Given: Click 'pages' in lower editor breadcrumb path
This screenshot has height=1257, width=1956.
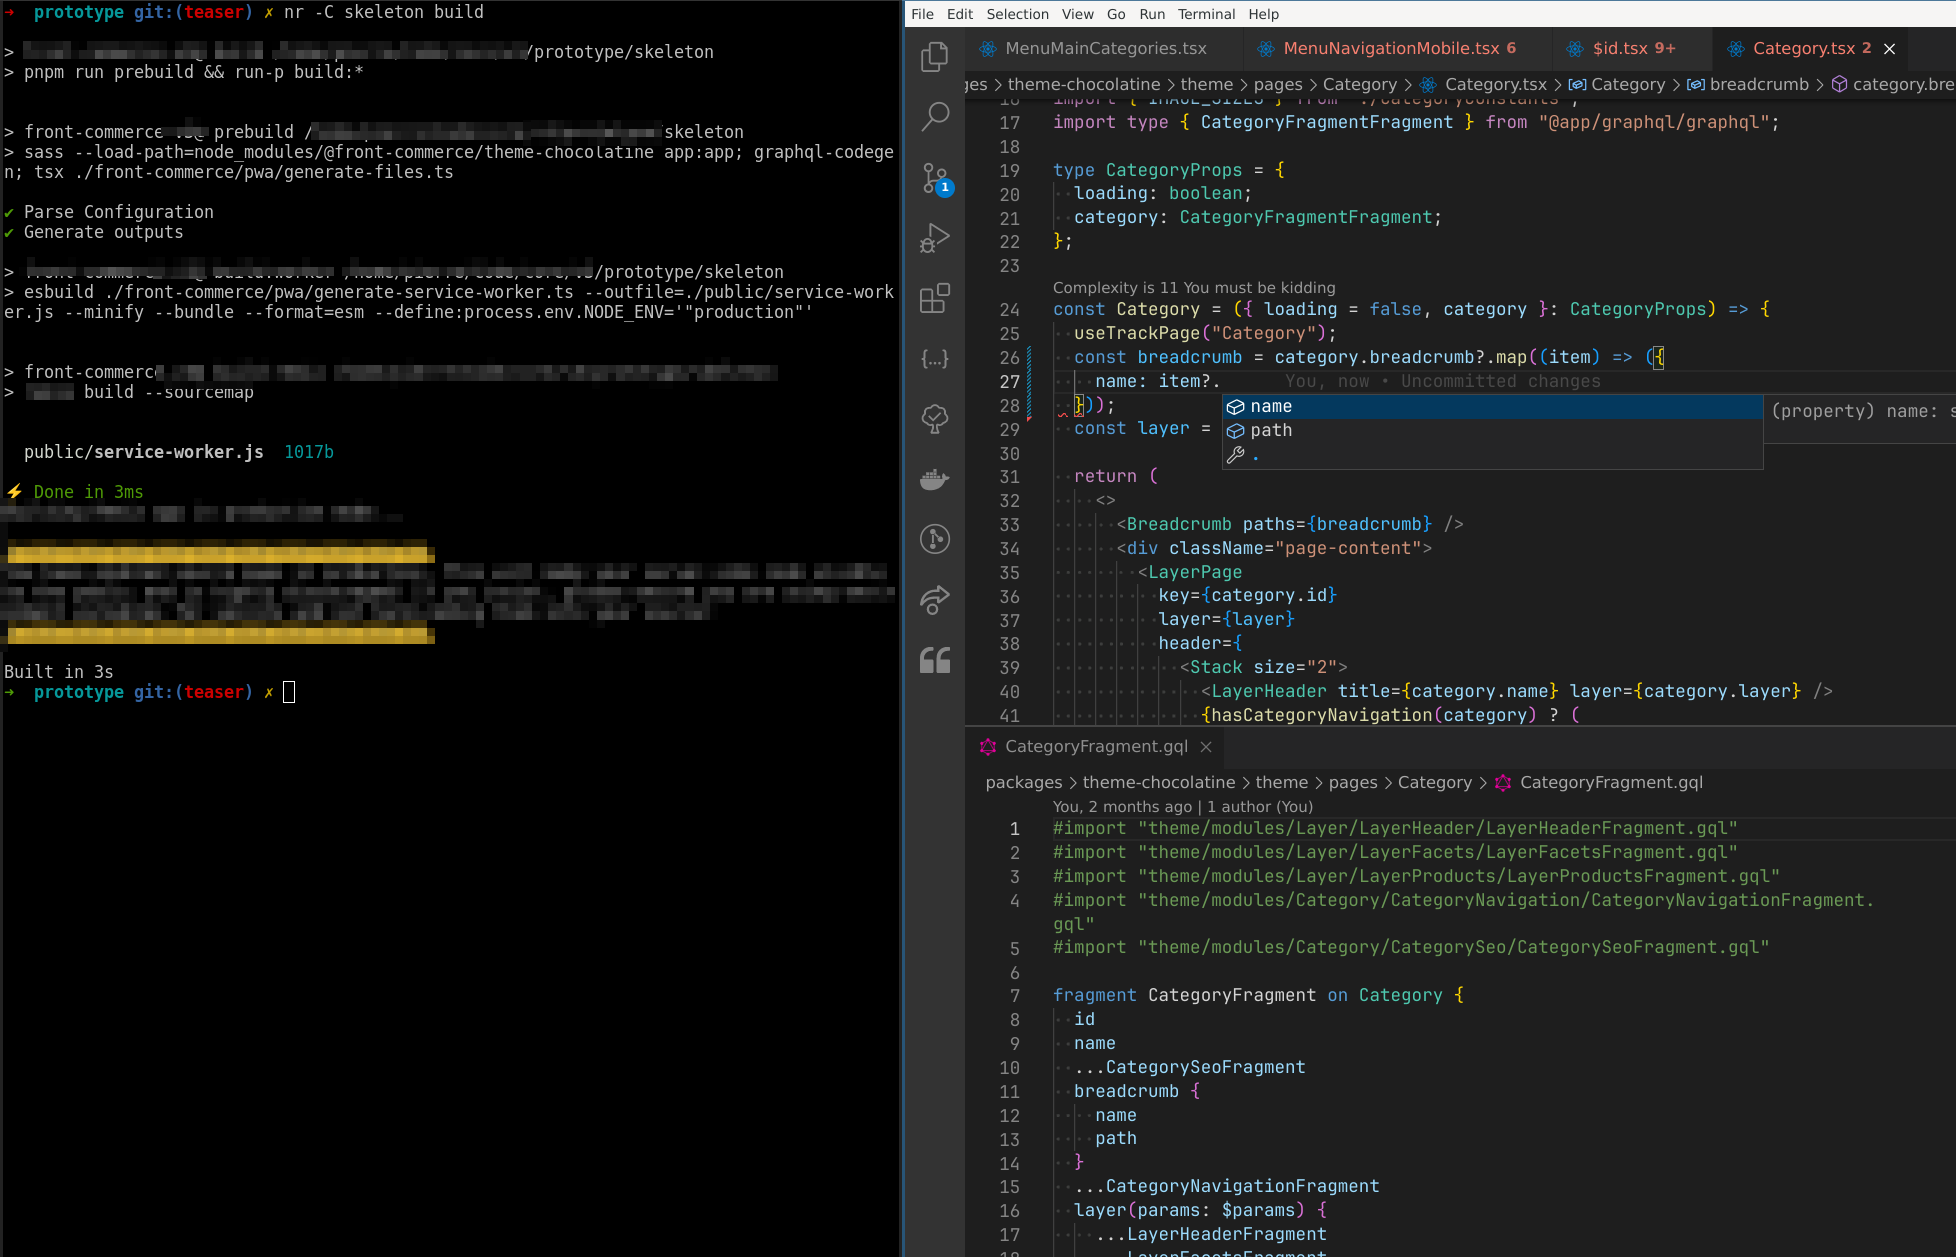Looking at the screenshot, I should coord(1353,782).
